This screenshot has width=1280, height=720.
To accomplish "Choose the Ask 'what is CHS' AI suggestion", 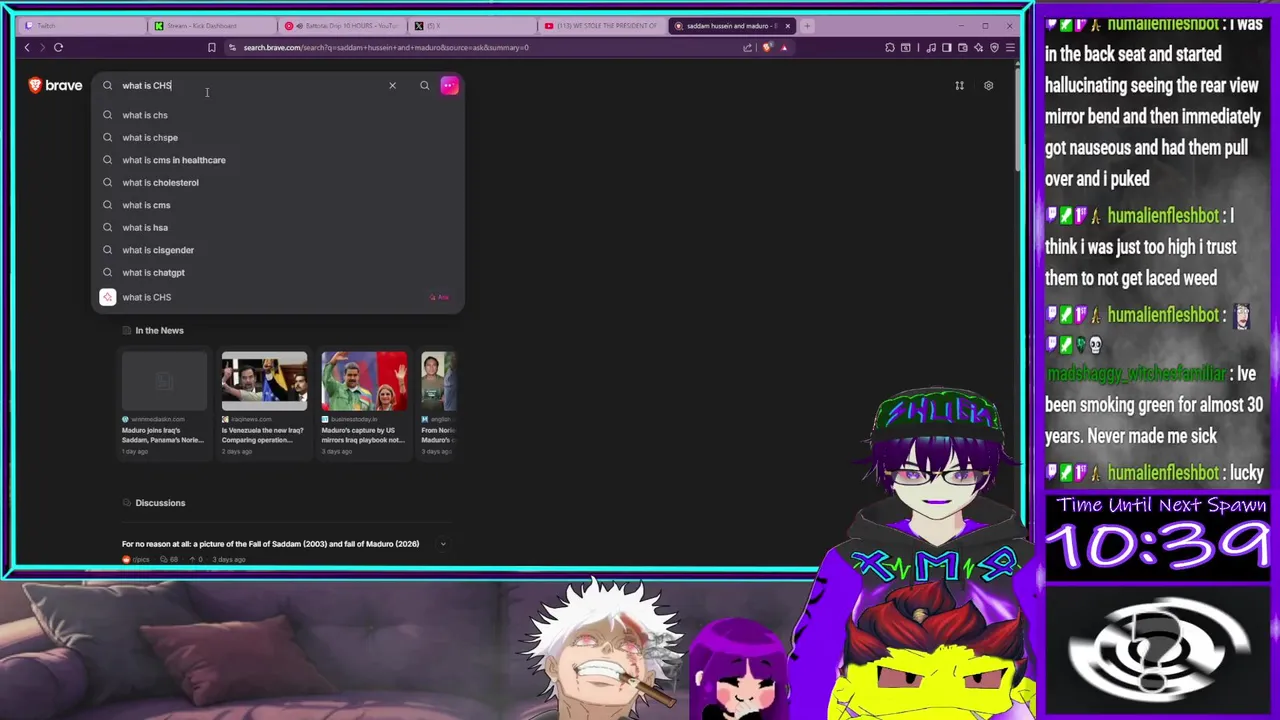I will pos(278,297).
